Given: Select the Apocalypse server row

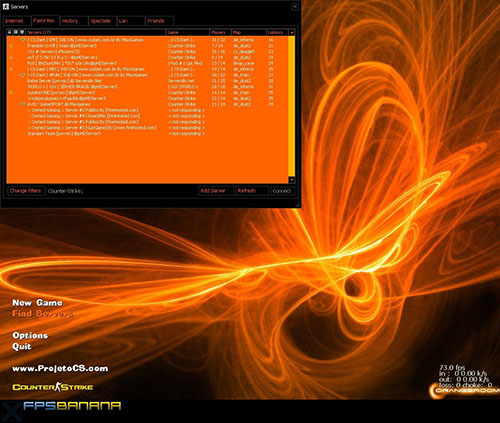Looking at the screenshot, I should 147,98.
